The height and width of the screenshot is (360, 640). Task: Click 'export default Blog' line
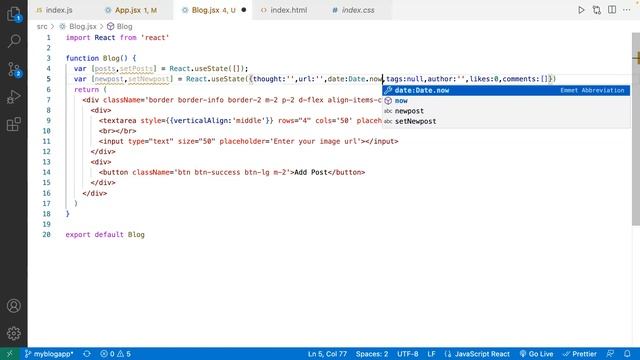coord(105,235)
